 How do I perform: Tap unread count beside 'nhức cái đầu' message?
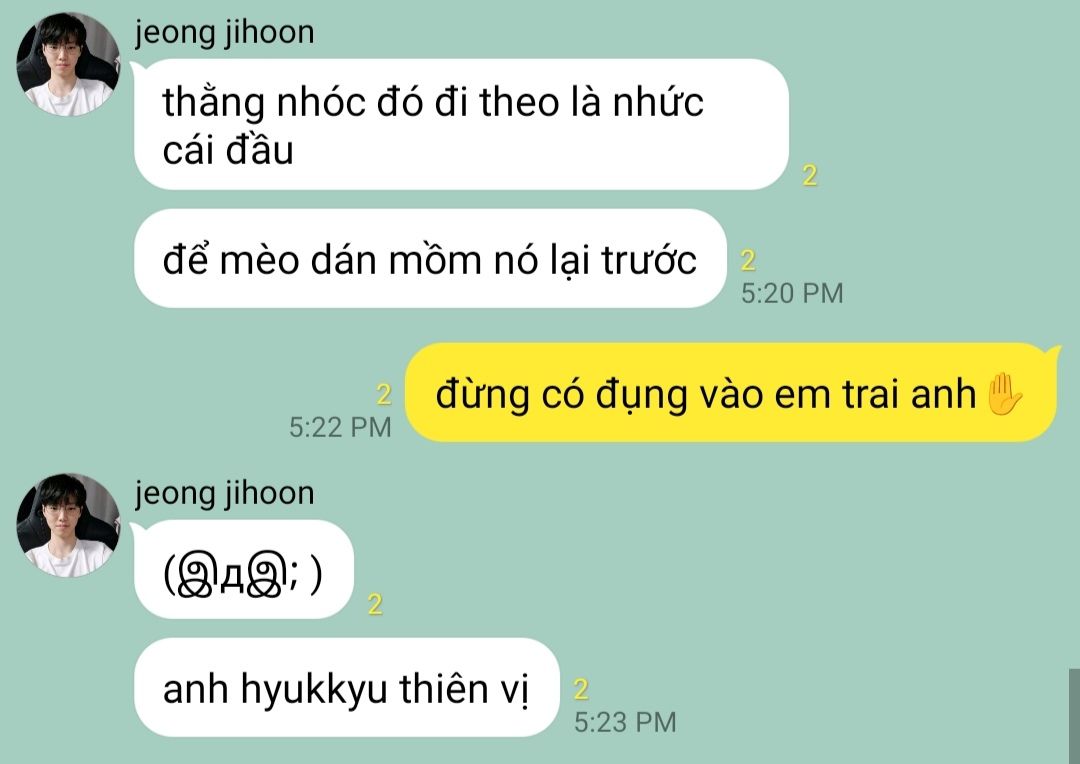pyautogui.click(x=810, y=176)
